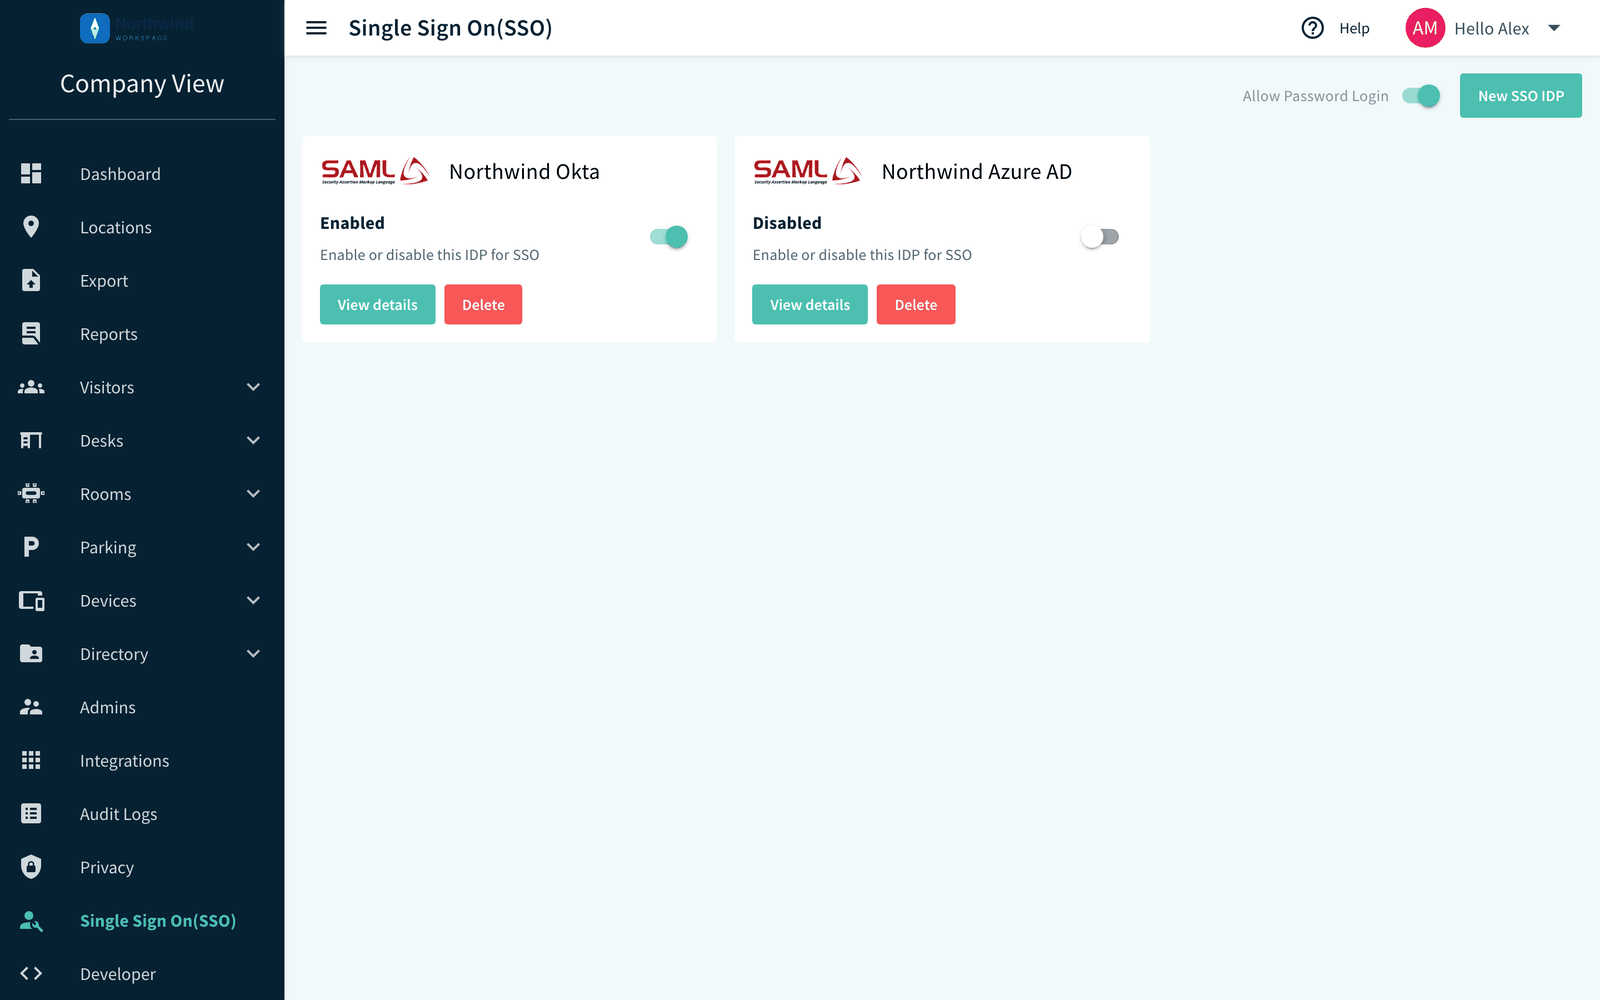The image size is (1600, 1000).
Task: Click the New SSO IDP button
Action: point(1520,96)
